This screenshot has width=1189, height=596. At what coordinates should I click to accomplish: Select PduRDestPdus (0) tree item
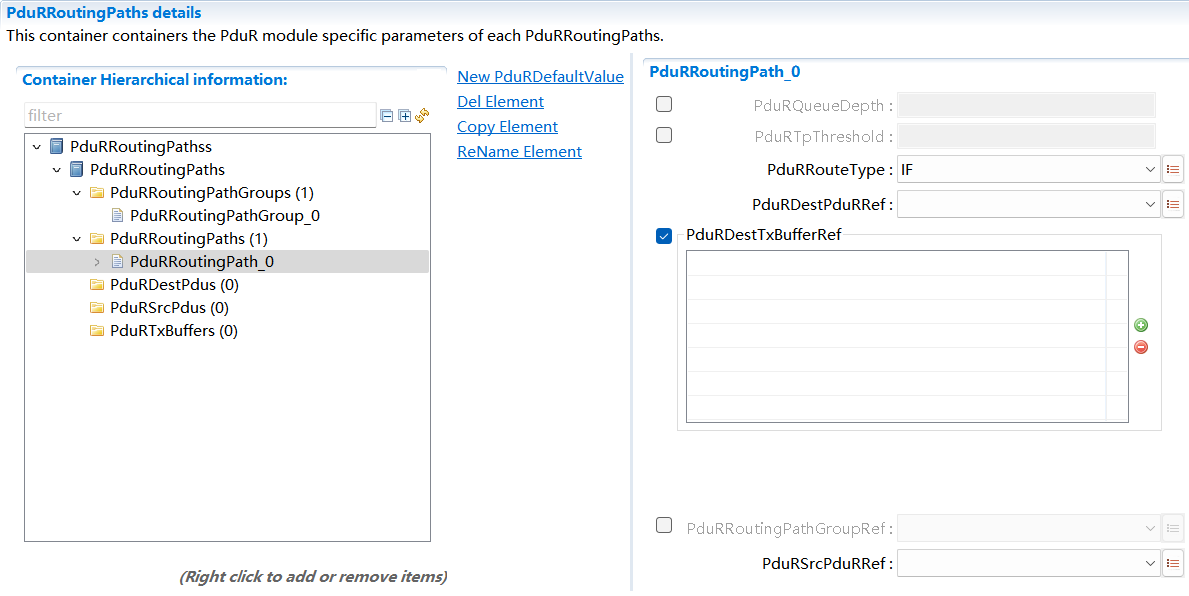pyautogui.click(x=174, y=285)
